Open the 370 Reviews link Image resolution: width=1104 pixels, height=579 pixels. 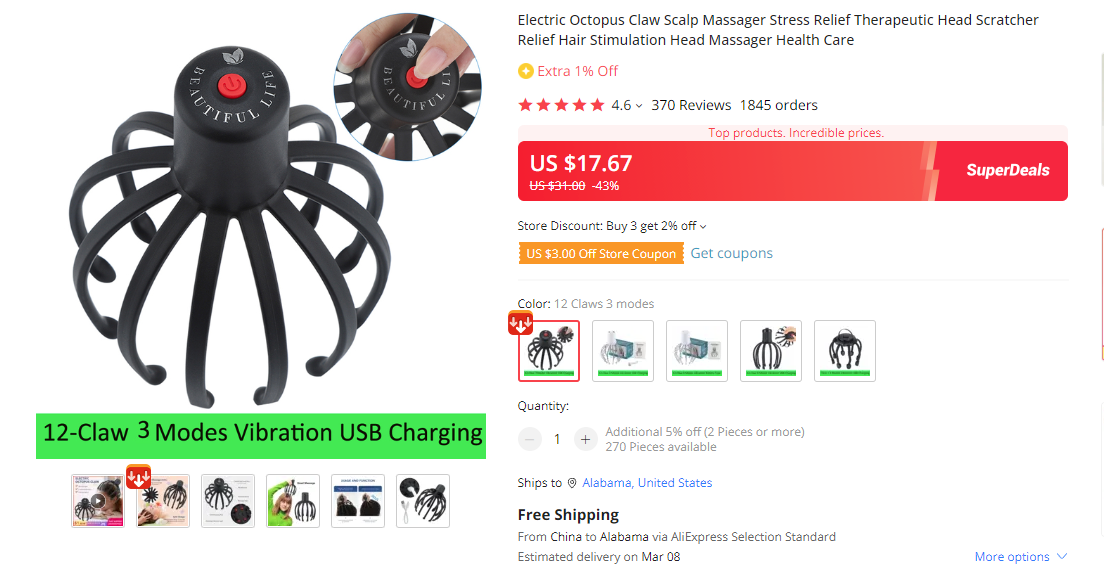pos(691,106)
